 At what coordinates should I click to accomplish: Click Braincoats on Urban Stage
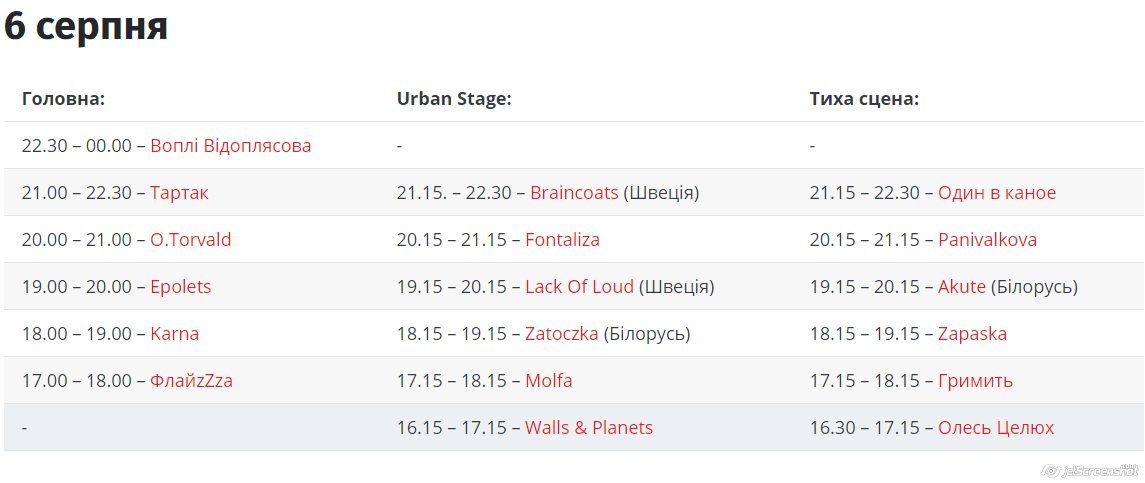click(x=574, y=193)
